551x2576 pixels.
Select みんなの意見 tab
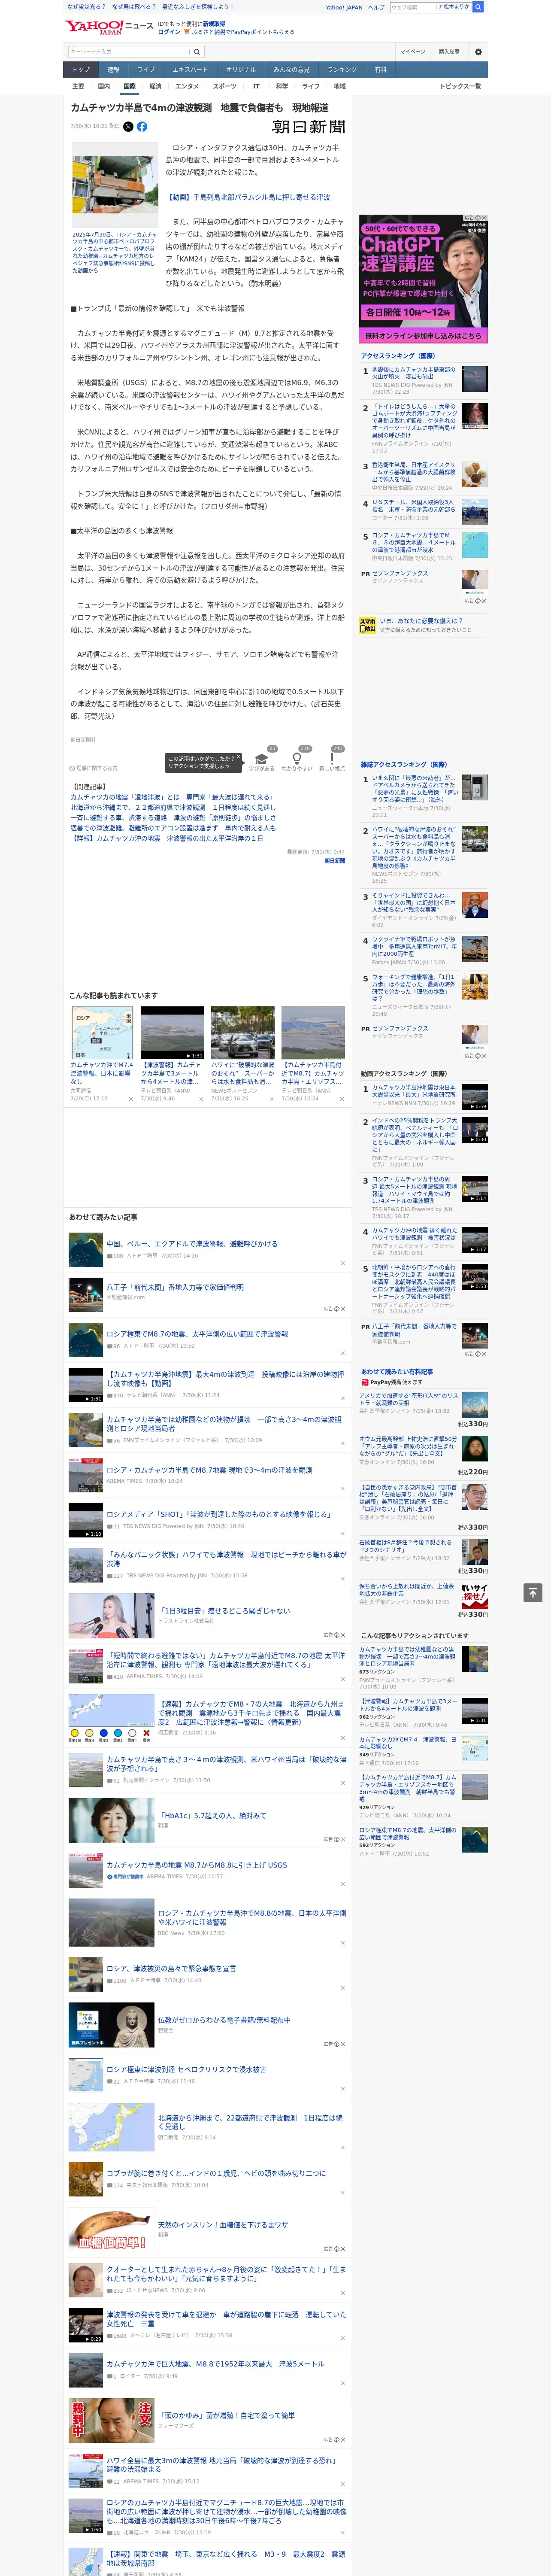[291, 70]
